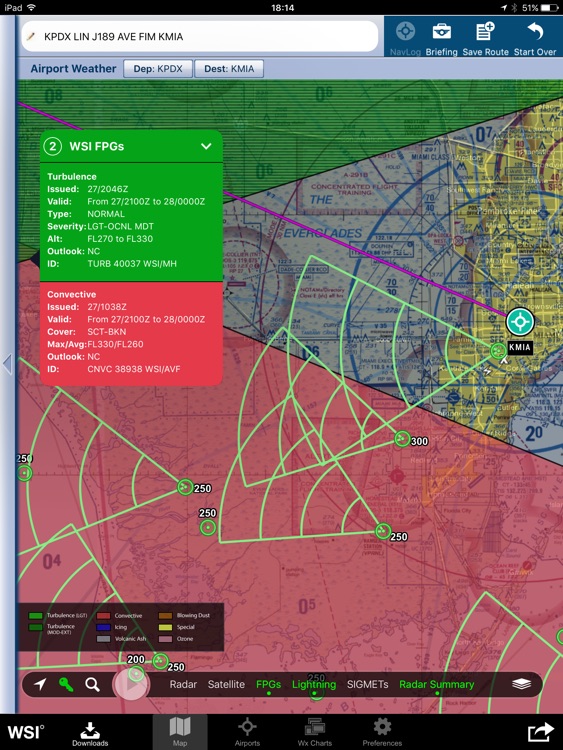This screenshot has height=750, width=563.
Task: Expand the left side panel arrow
Action: (x=7, y=364)
